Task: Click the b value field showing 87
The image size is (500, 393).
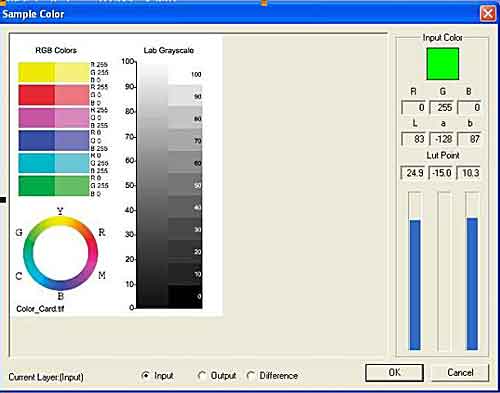Action: pos(469,139)
